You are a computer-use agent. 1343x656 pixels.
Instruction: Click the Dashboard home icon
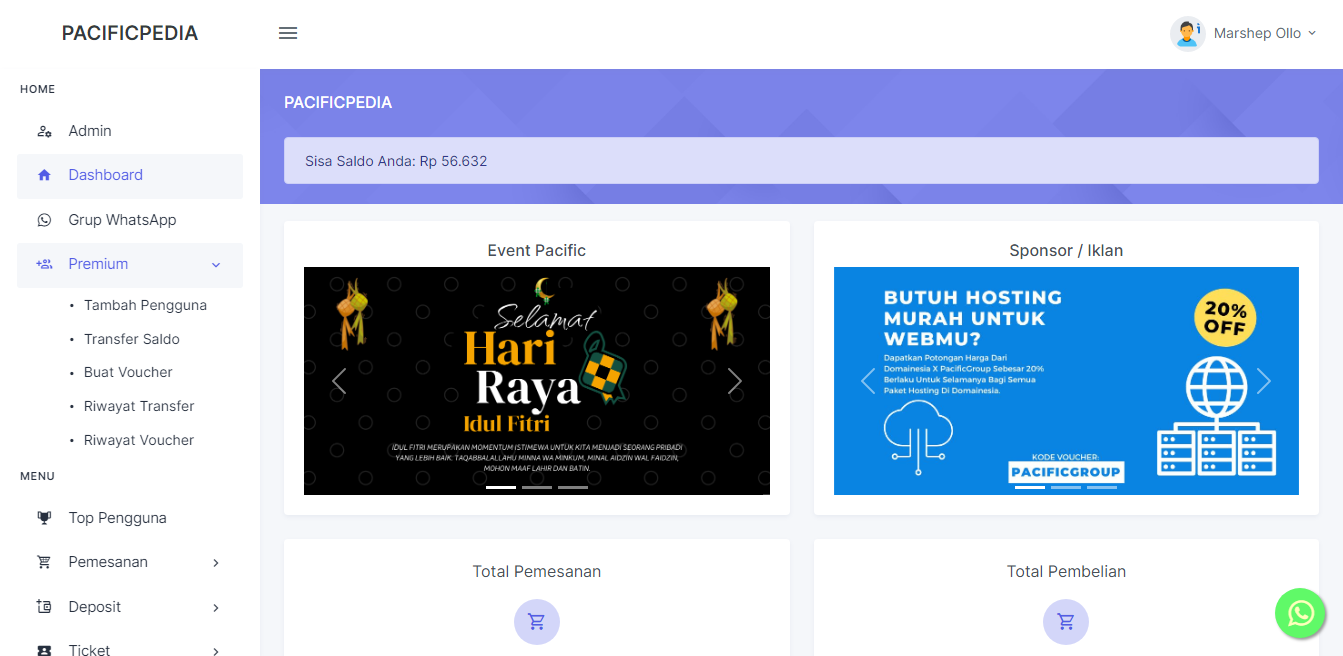click(x=44, y=175)
